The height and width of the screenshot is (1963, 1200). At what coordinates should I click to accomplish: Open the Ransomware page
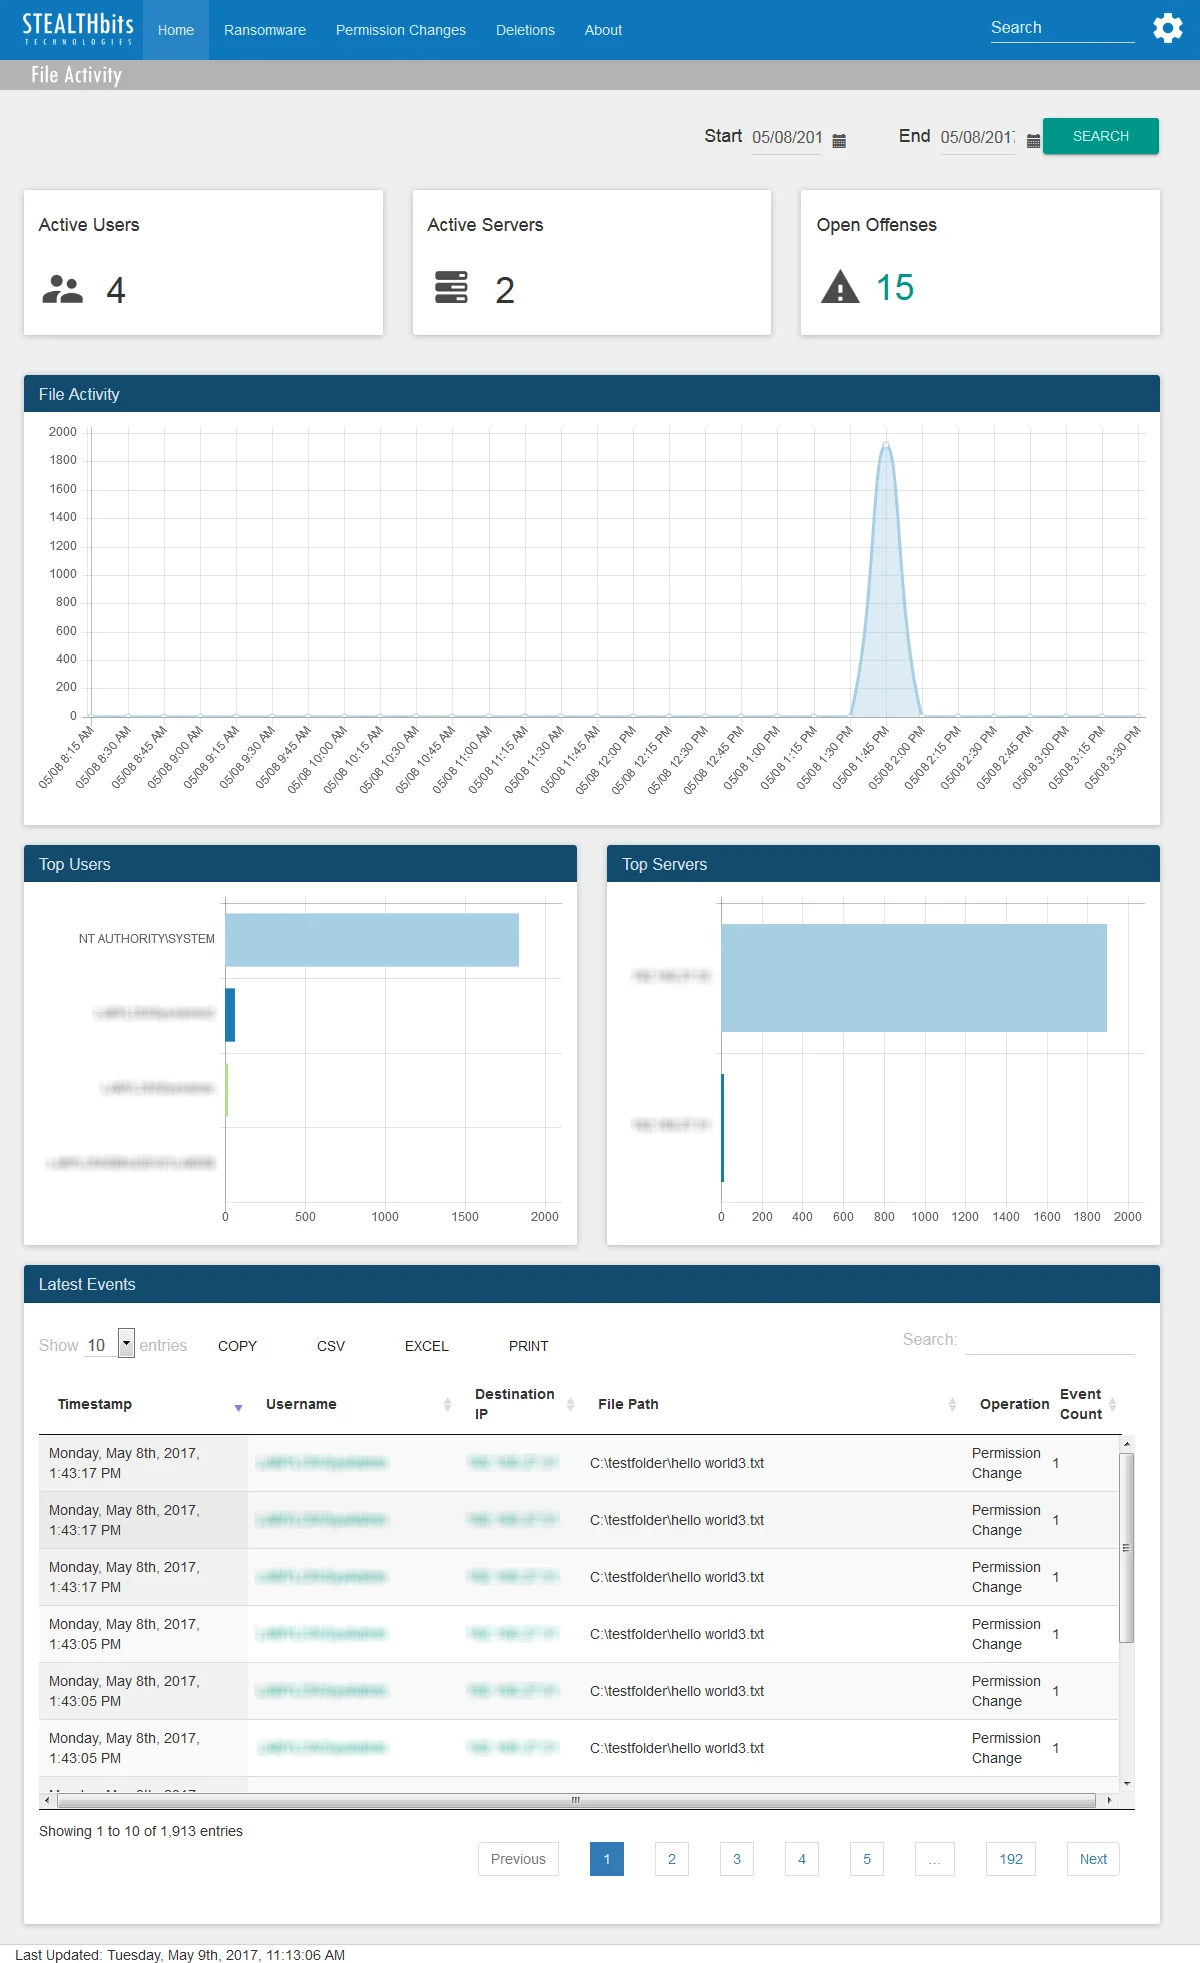point(265,30)
